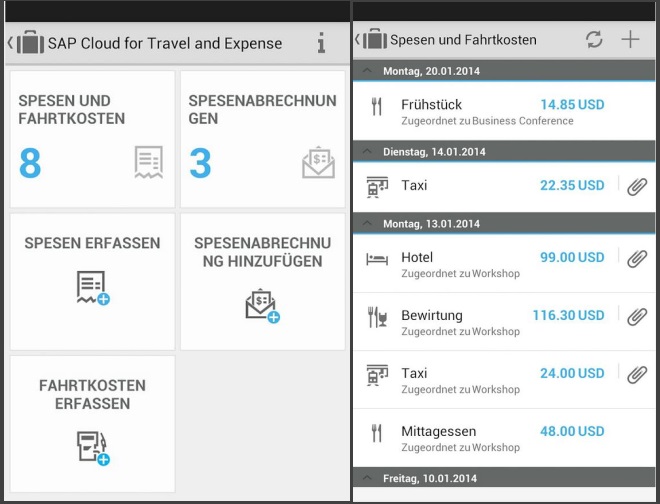Collapse the Freitag, 10.01.2014 section
This screenshot has width=660, height=504.
pyautogui.click(x=368, y=479)
